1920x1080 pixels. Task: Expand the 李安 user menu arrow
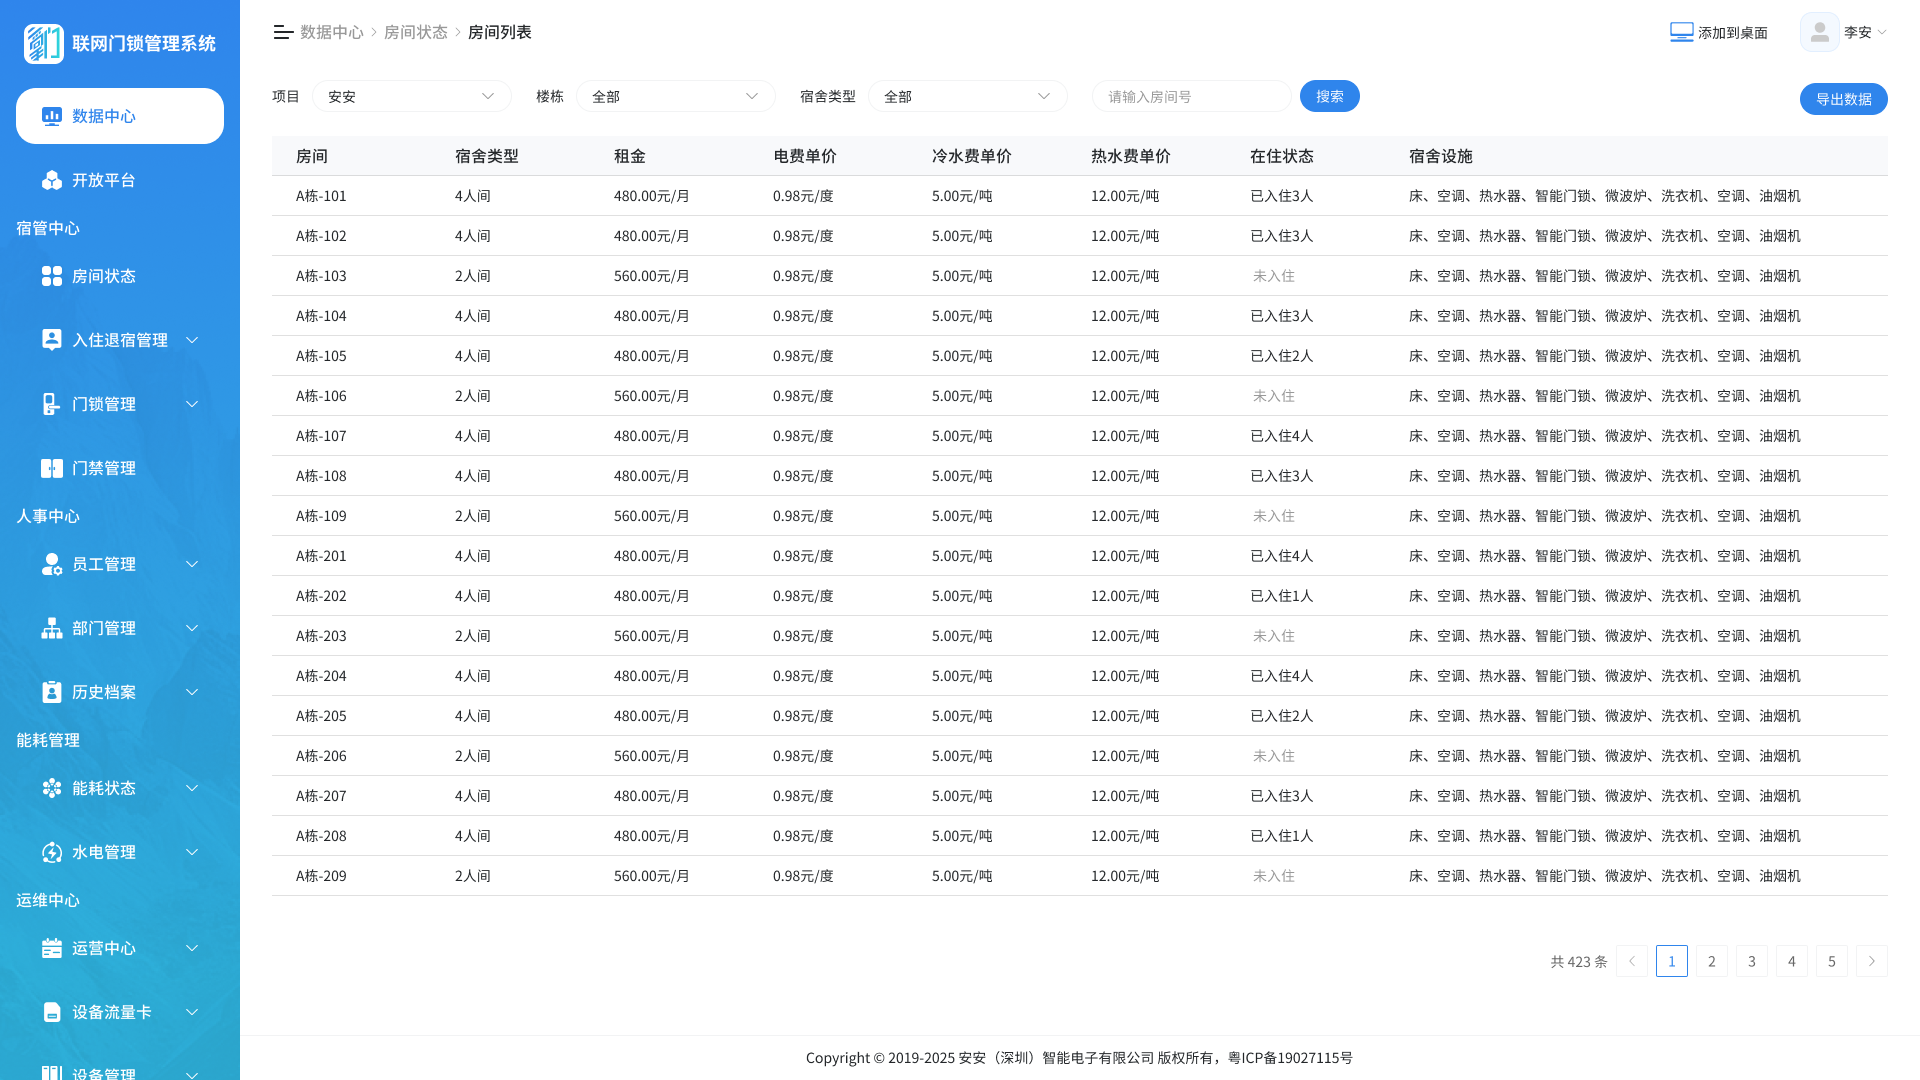point(1882,32)
